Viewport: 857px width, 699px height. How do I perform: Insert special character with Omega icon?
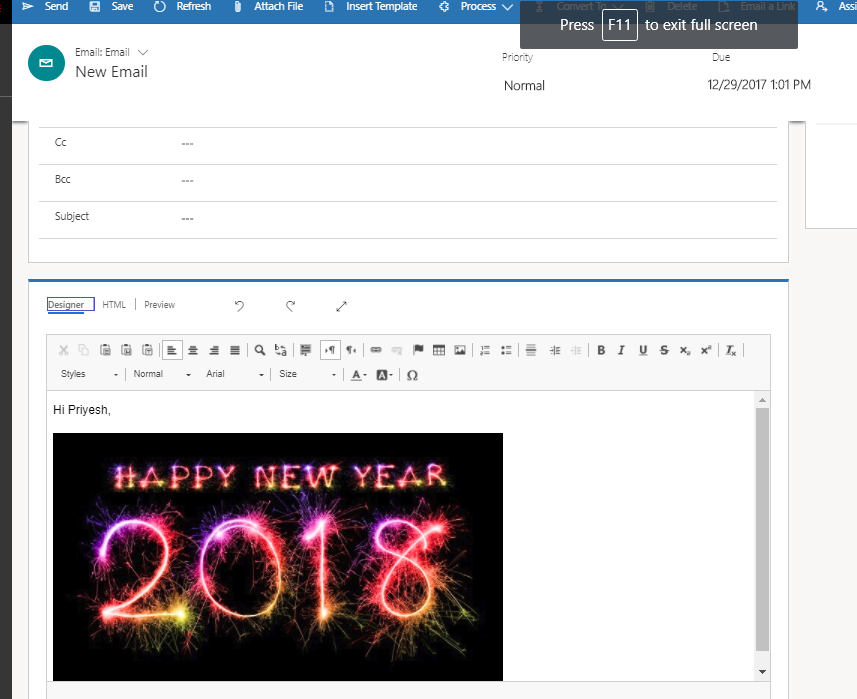click(412, 375)
